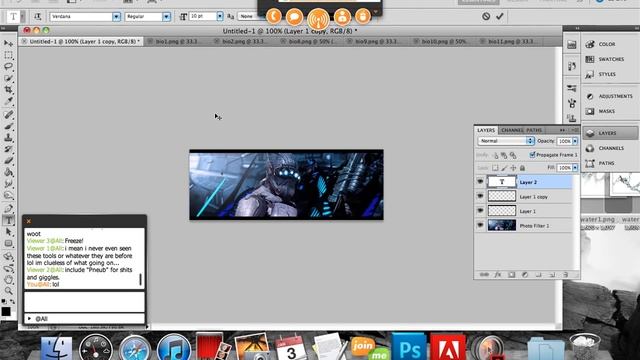
Task: Open the Opacity 100% slider arrow
Action: [575, 141]
